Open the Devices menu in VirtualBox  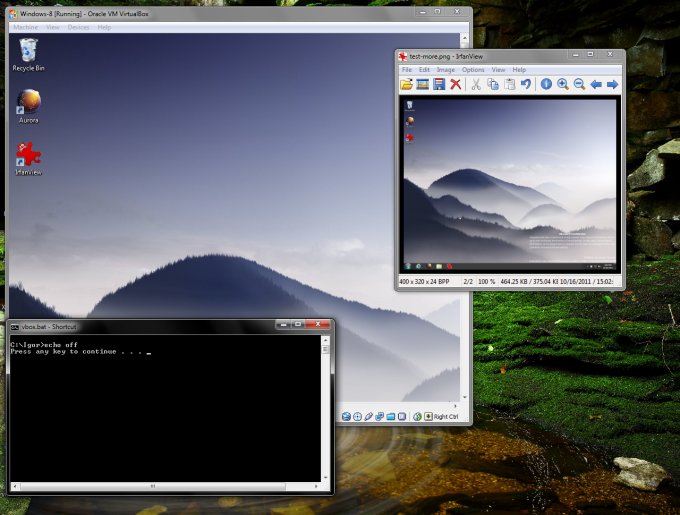coord(78,27)
